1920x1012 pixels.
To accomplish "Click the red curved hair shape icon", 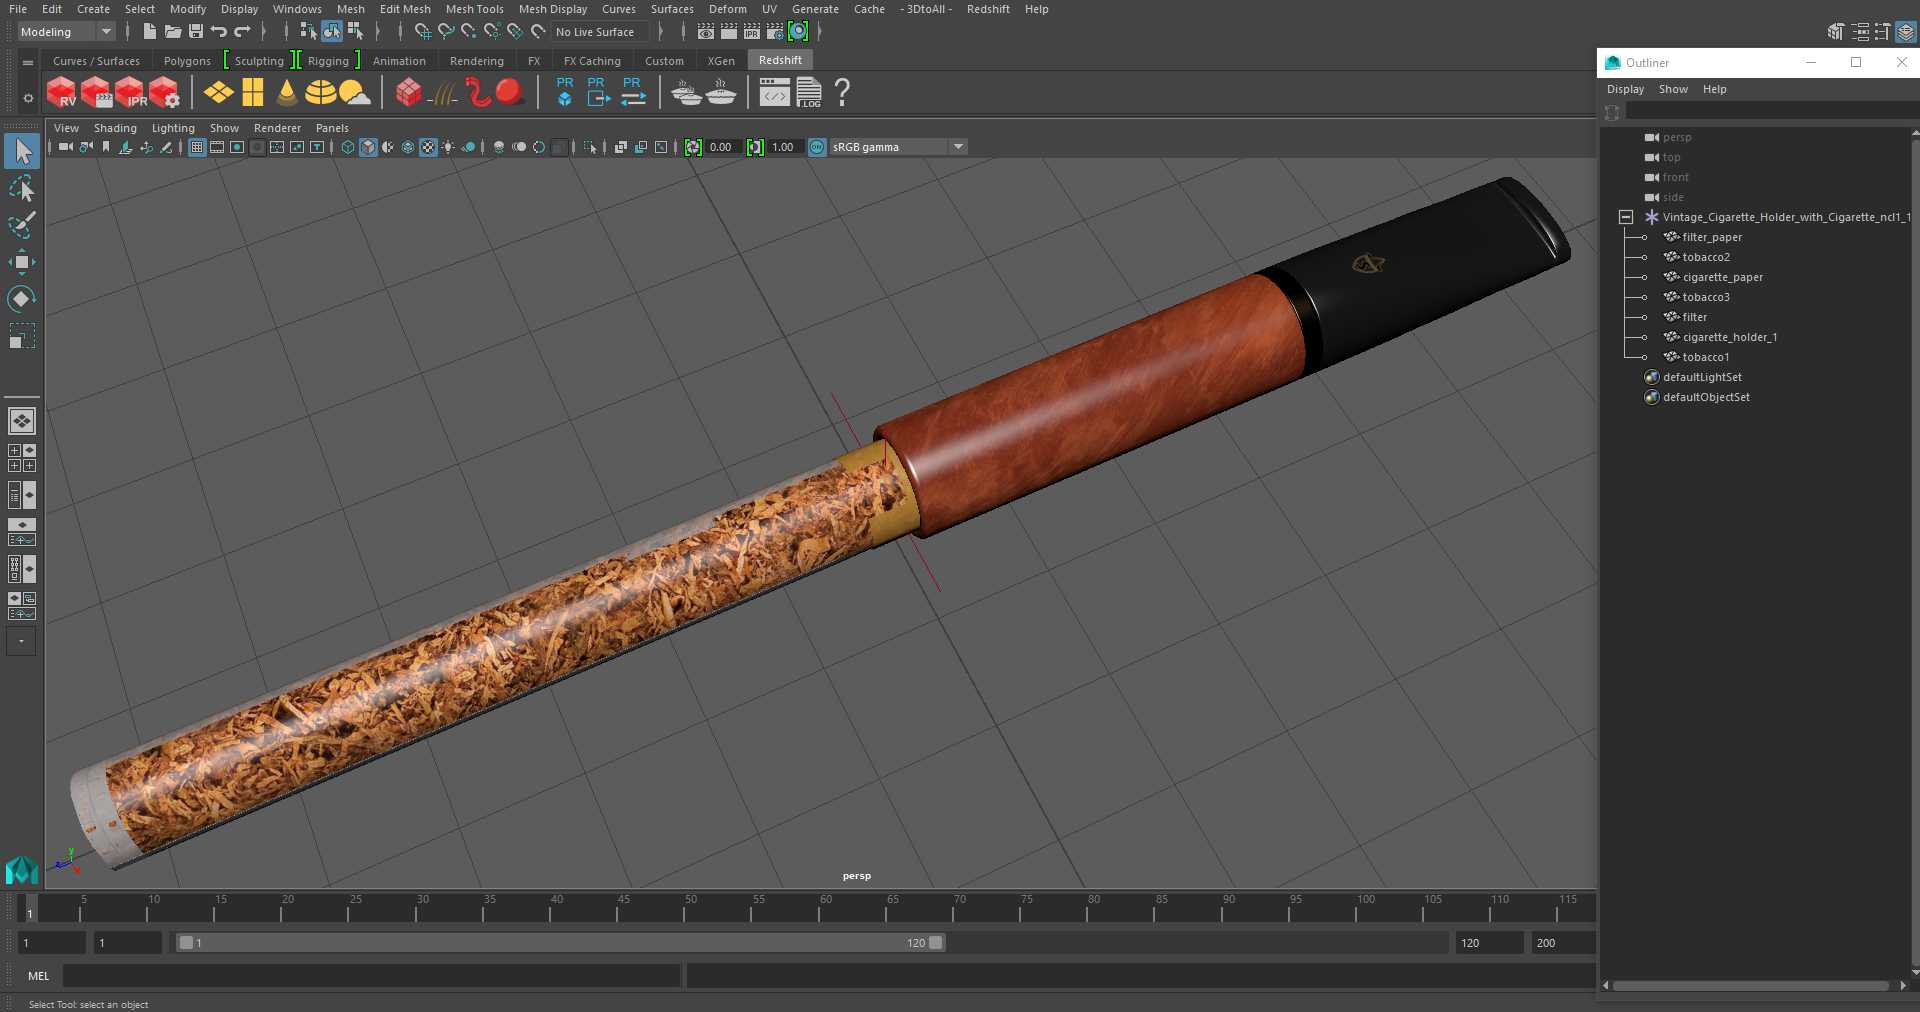I will [478, 93].
